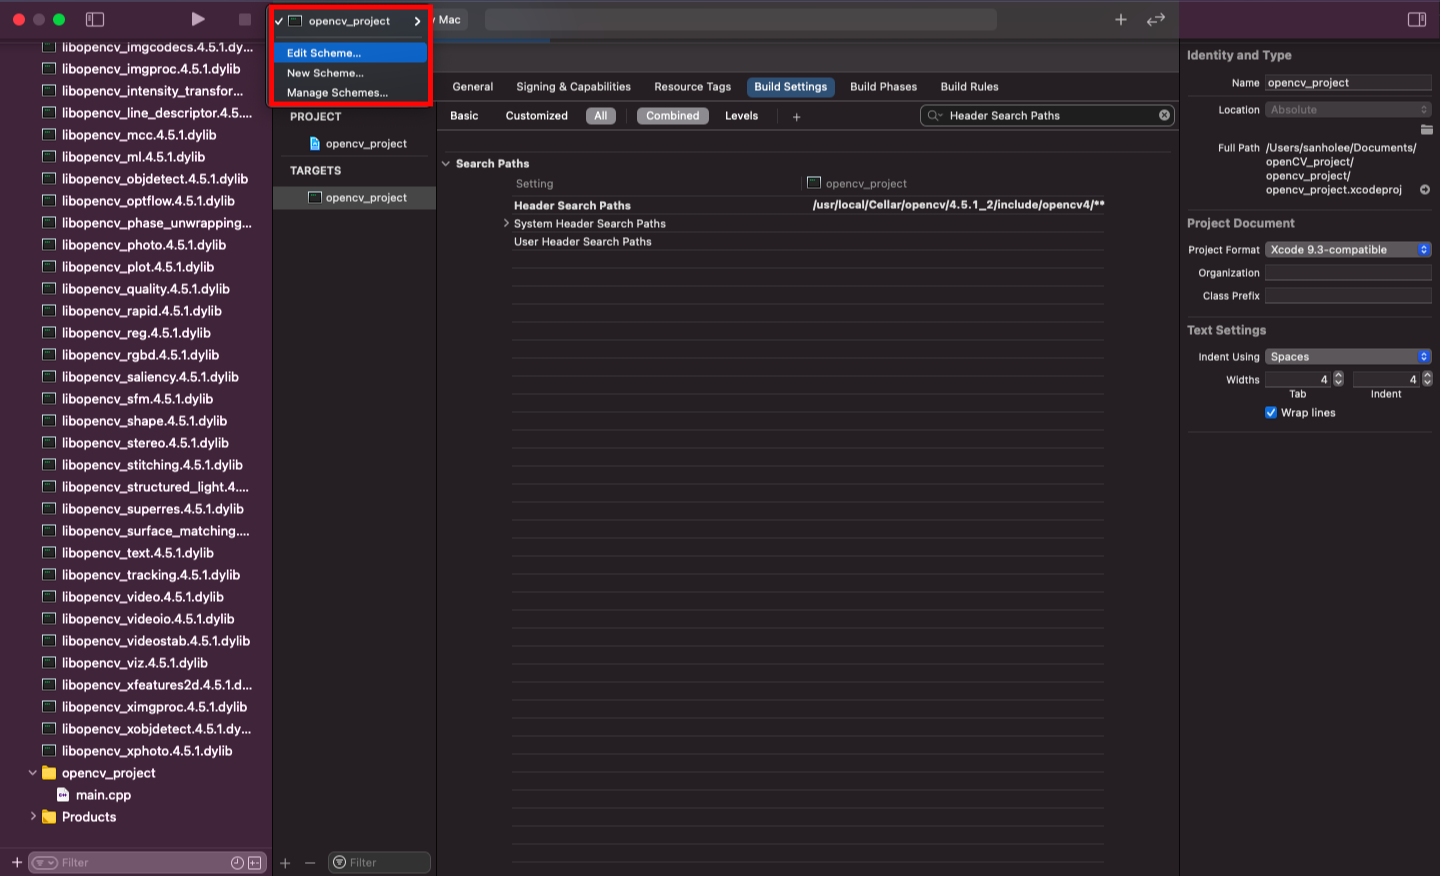Add a new target with the plus button
The width and height of the screenshot is (1440, 876).
coord(285,863)
